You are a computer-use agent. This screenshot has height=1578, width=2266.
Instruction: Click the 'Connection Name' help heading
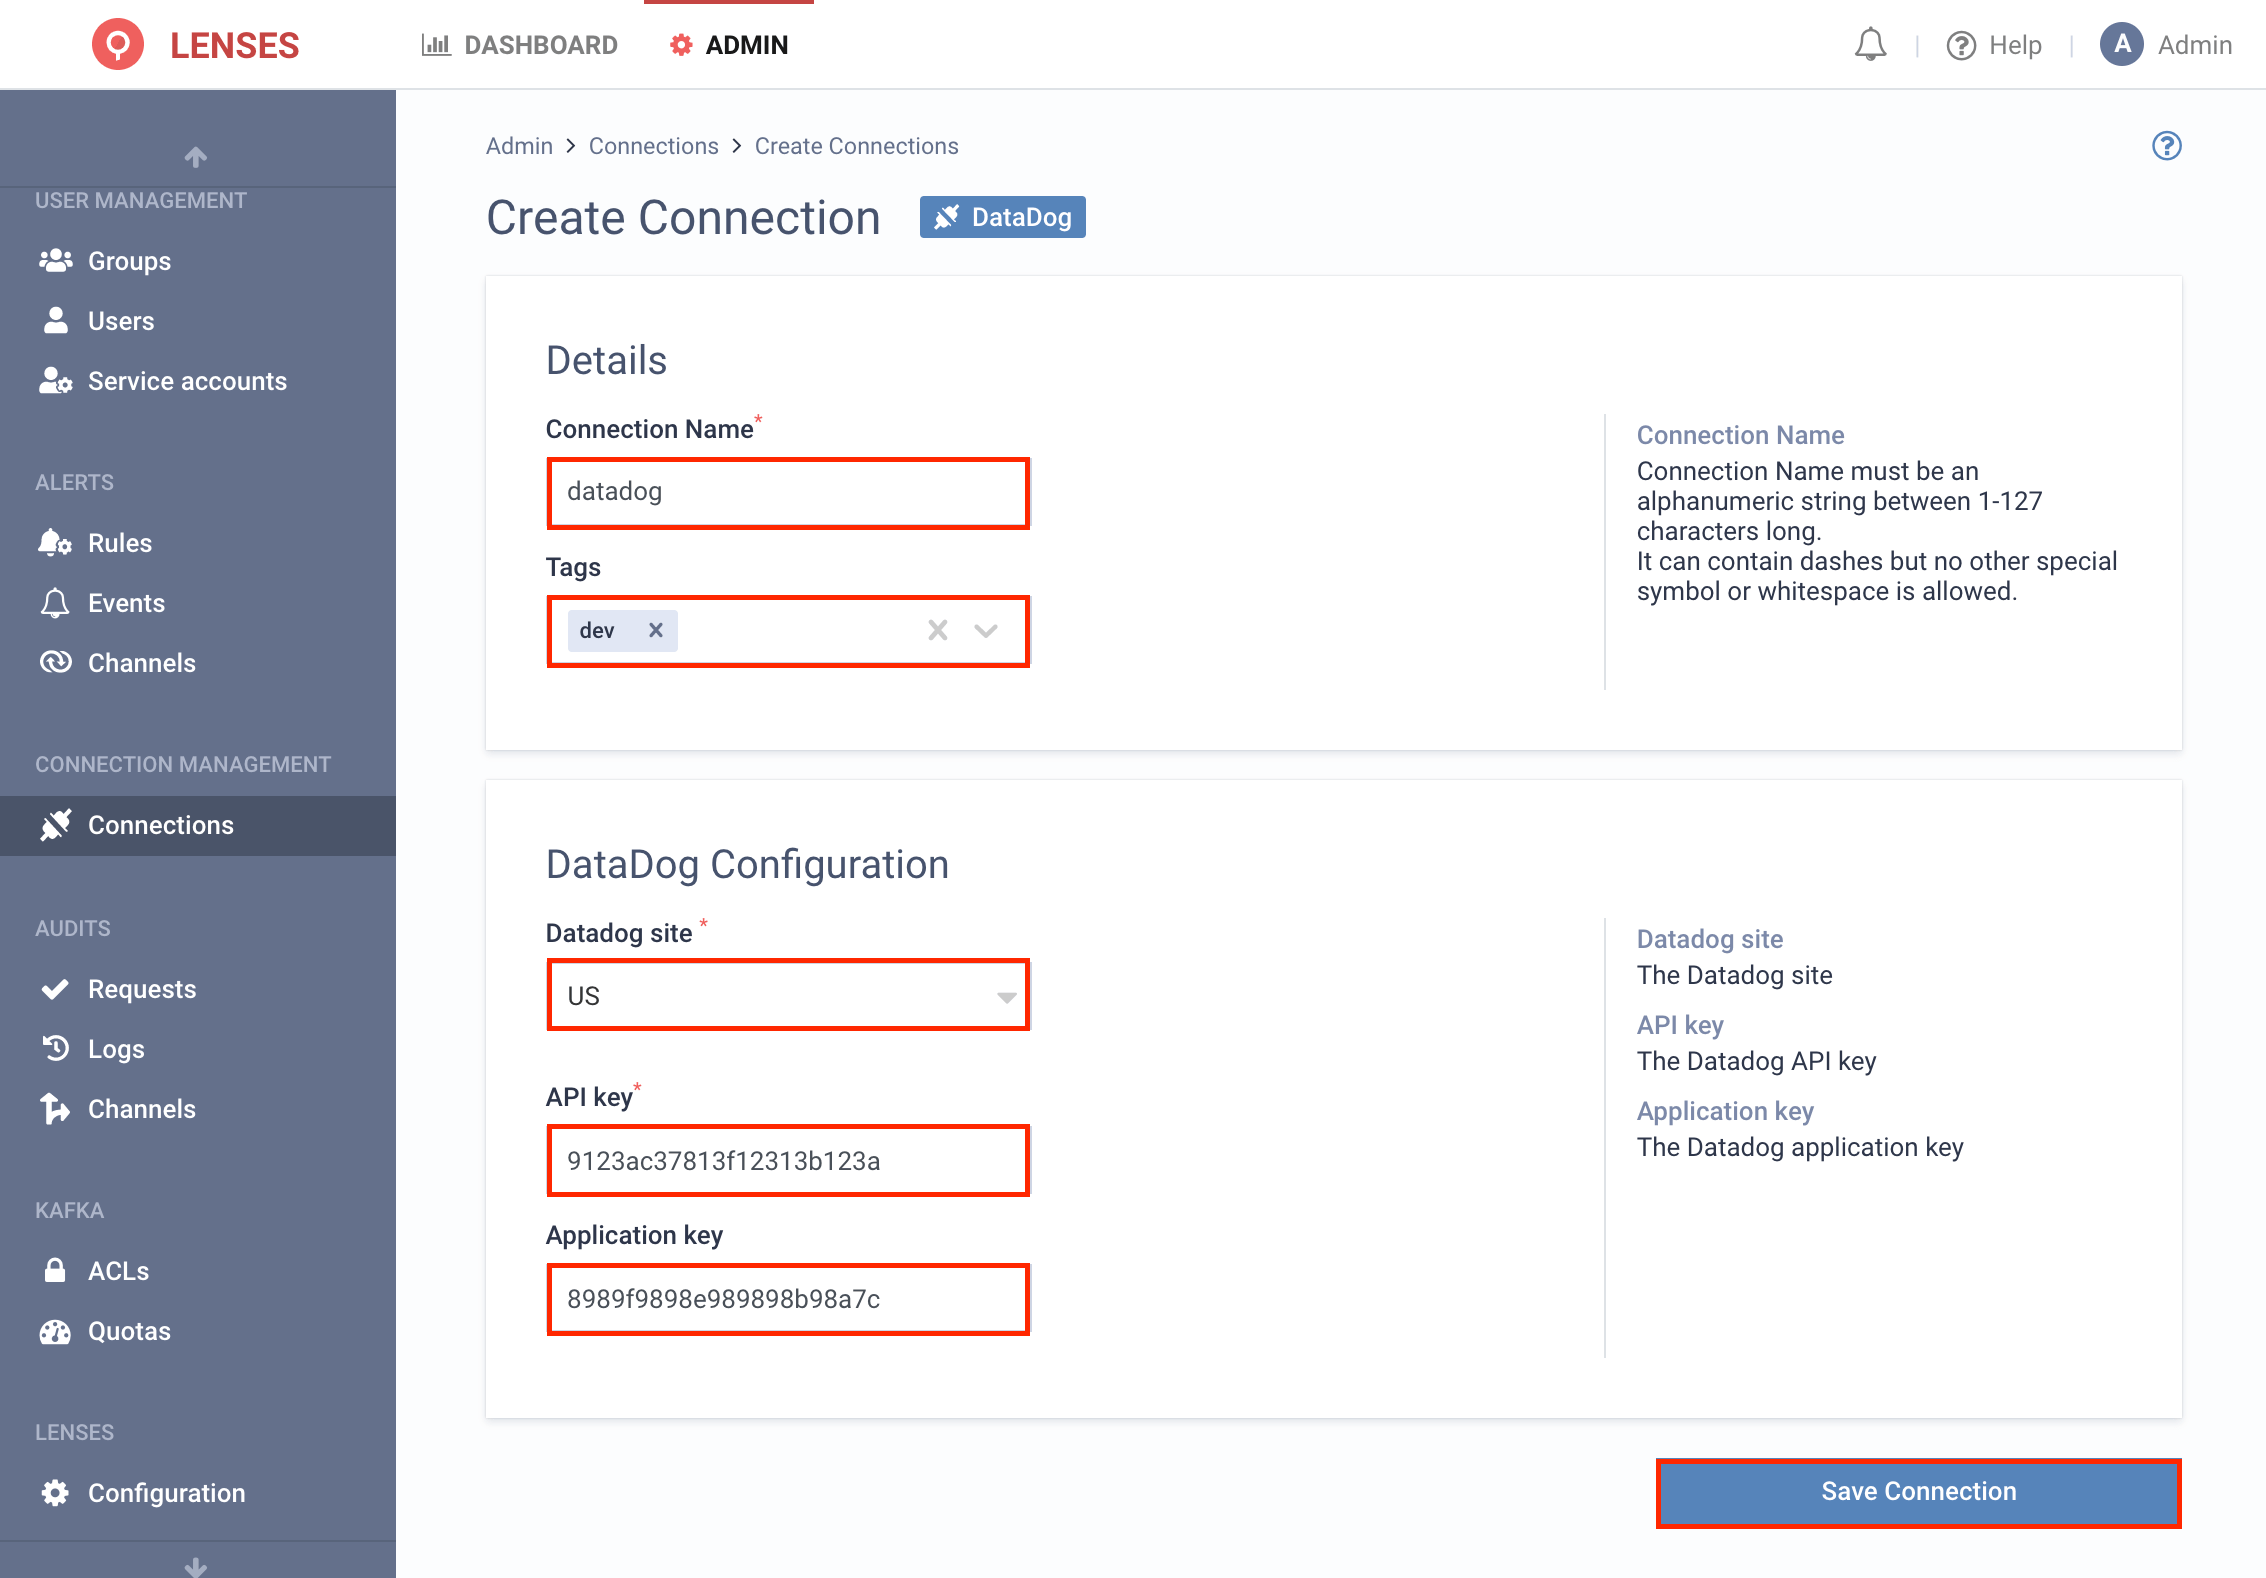(1740, 435)
